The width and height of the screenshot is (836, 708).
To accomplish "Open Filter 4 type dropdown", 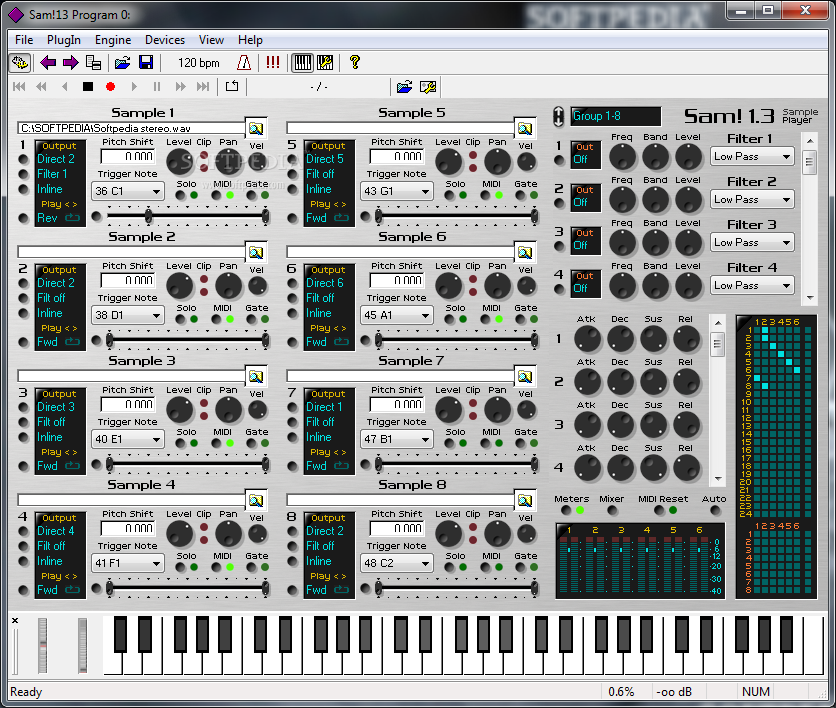I will (752, 286).
